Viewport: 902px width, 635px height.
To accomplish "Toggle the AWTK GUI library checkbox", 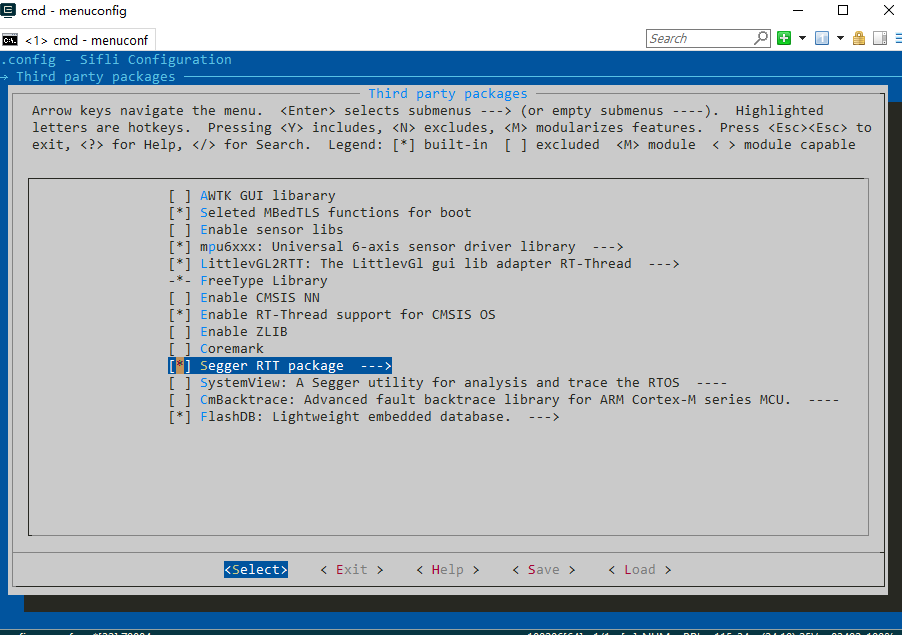I will (180, 196).
